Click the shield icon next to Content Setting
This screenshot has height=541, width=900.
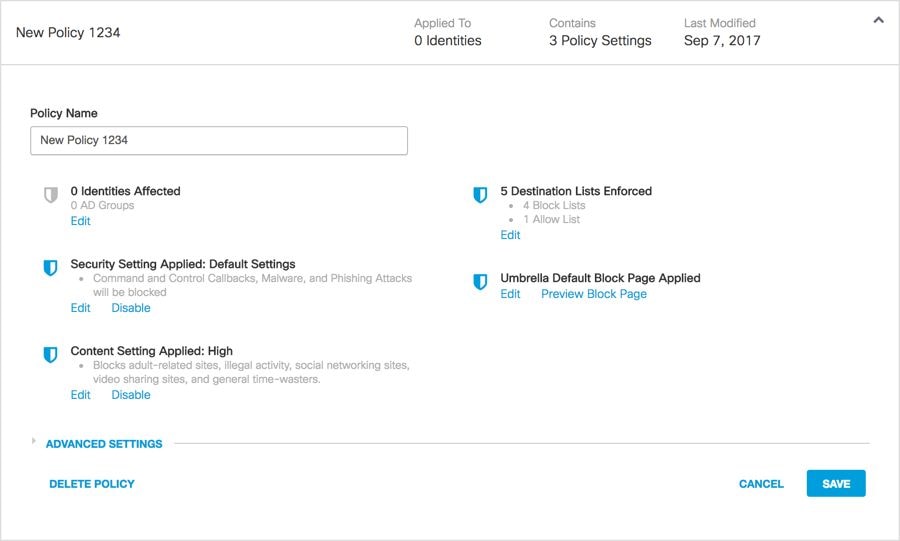click(51, 355)
